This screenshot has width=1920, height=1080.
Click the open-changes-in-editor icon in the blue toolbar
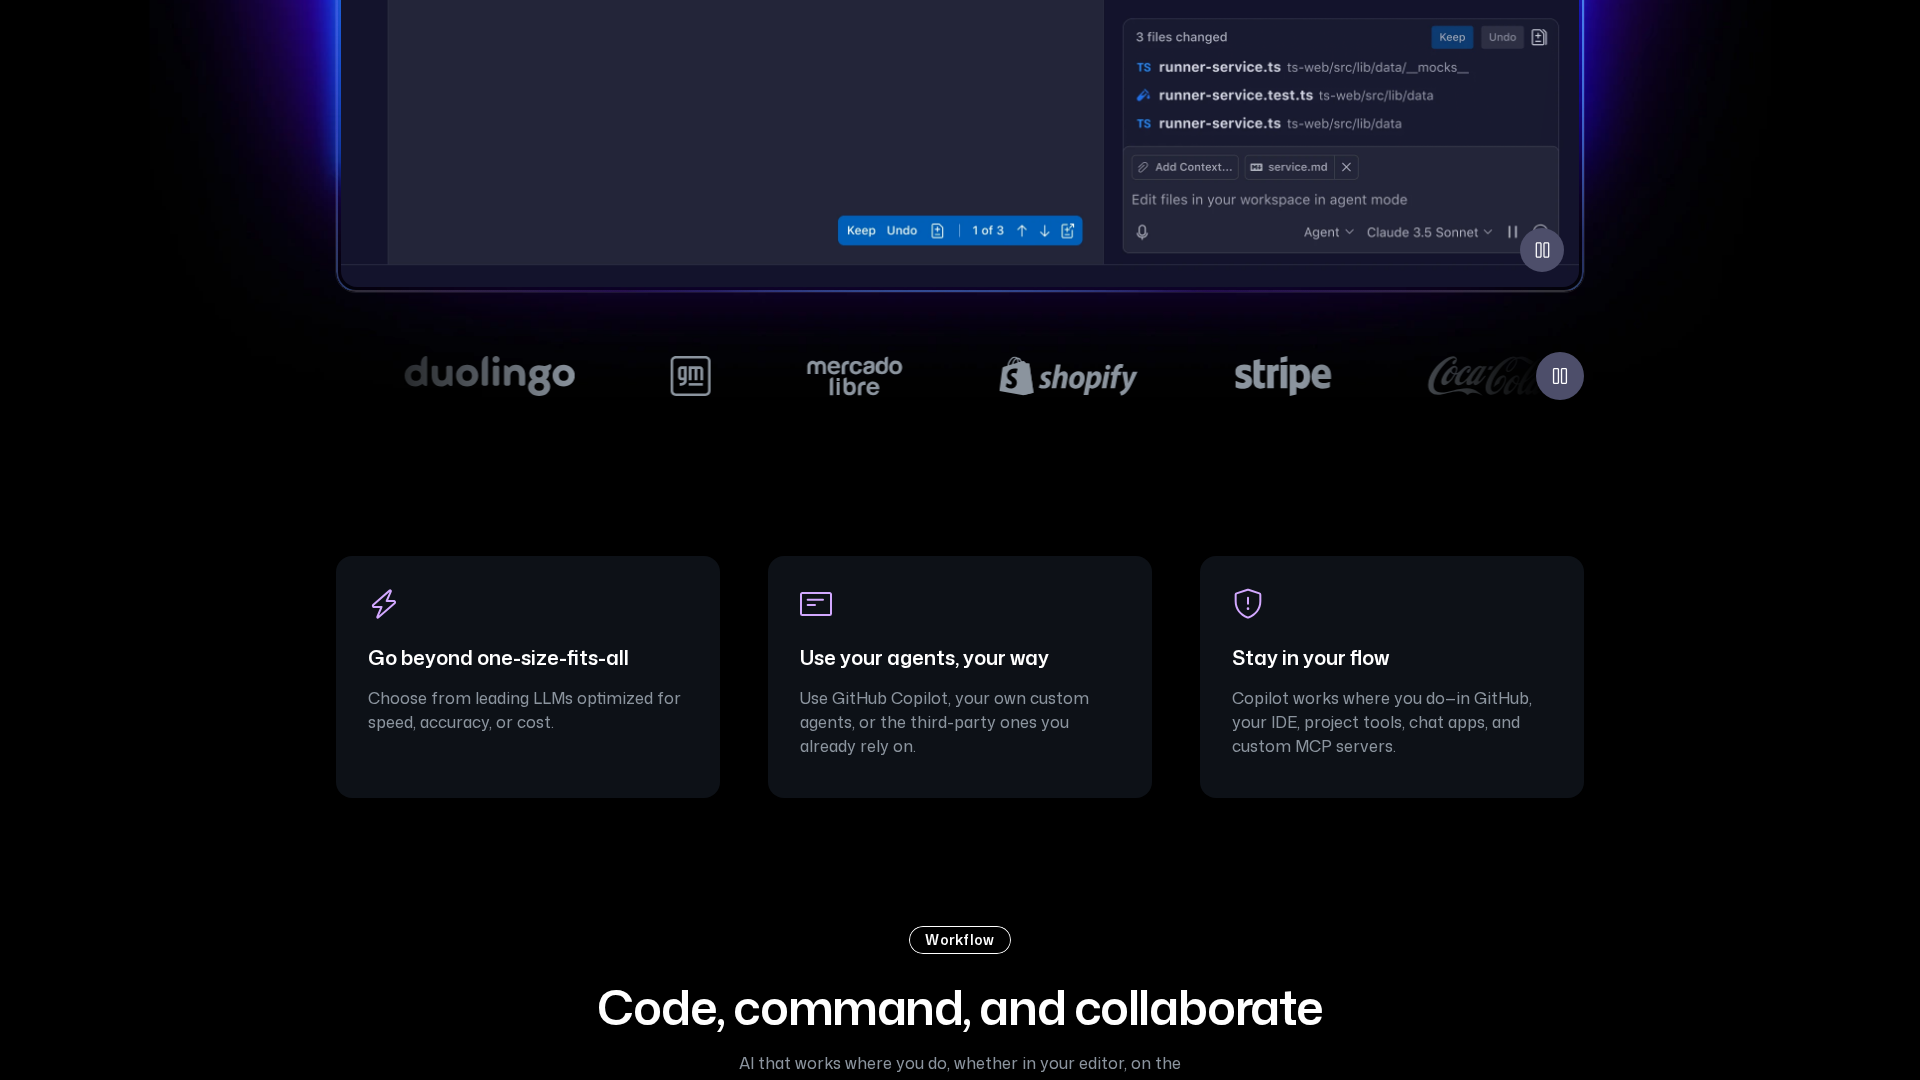(1068, 230)
